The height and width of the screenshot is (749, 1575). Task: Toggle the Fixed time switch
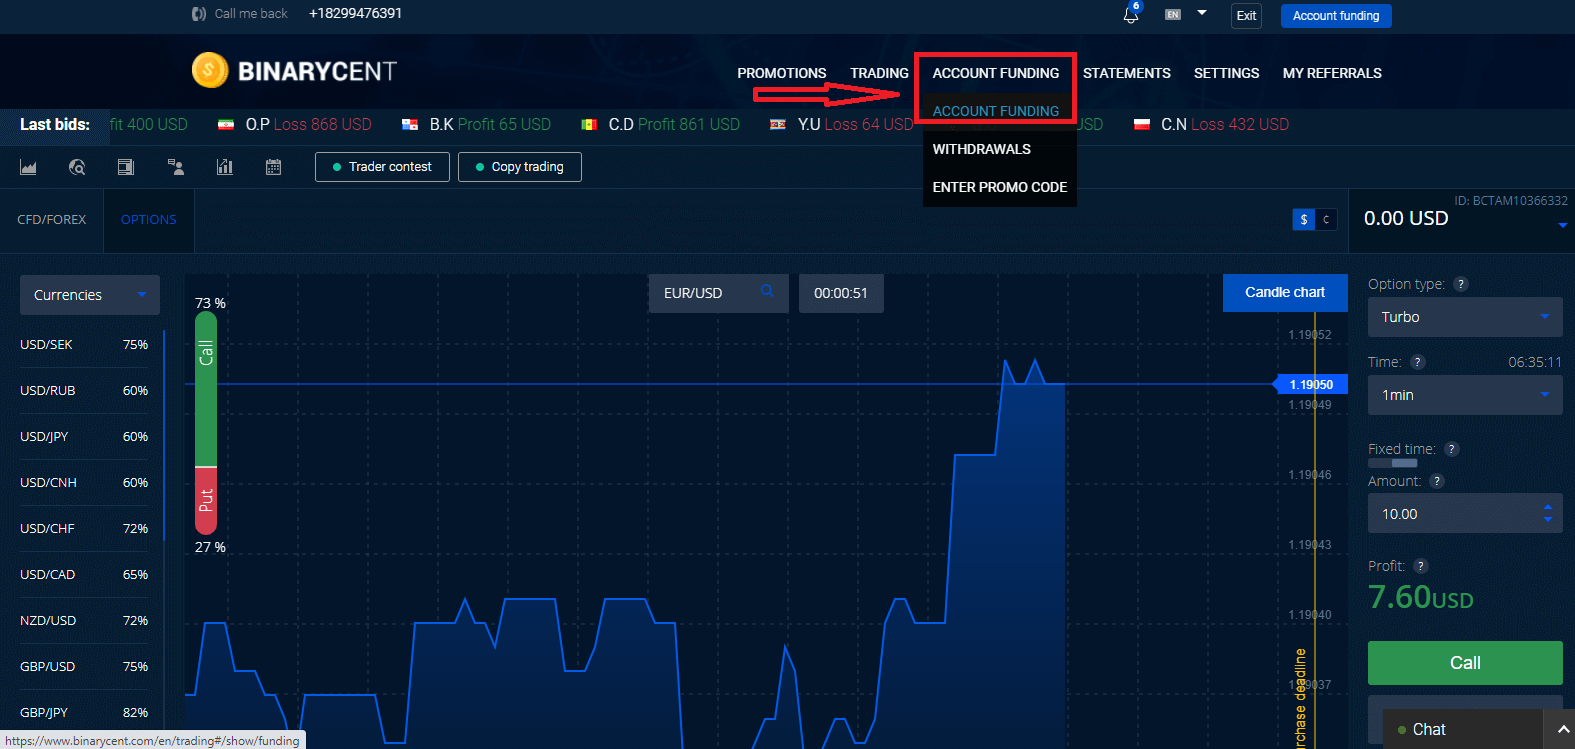pyautogui.click(x=1392, y=463)
